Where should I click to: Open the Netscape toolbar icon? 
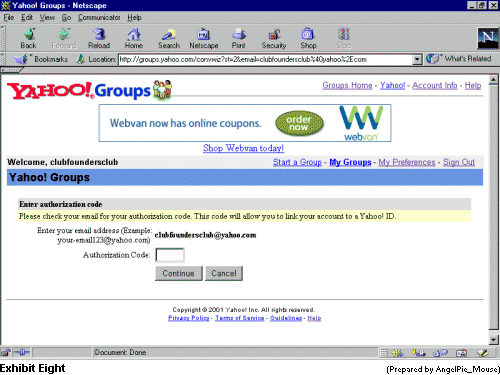click(x=204, y=38)
